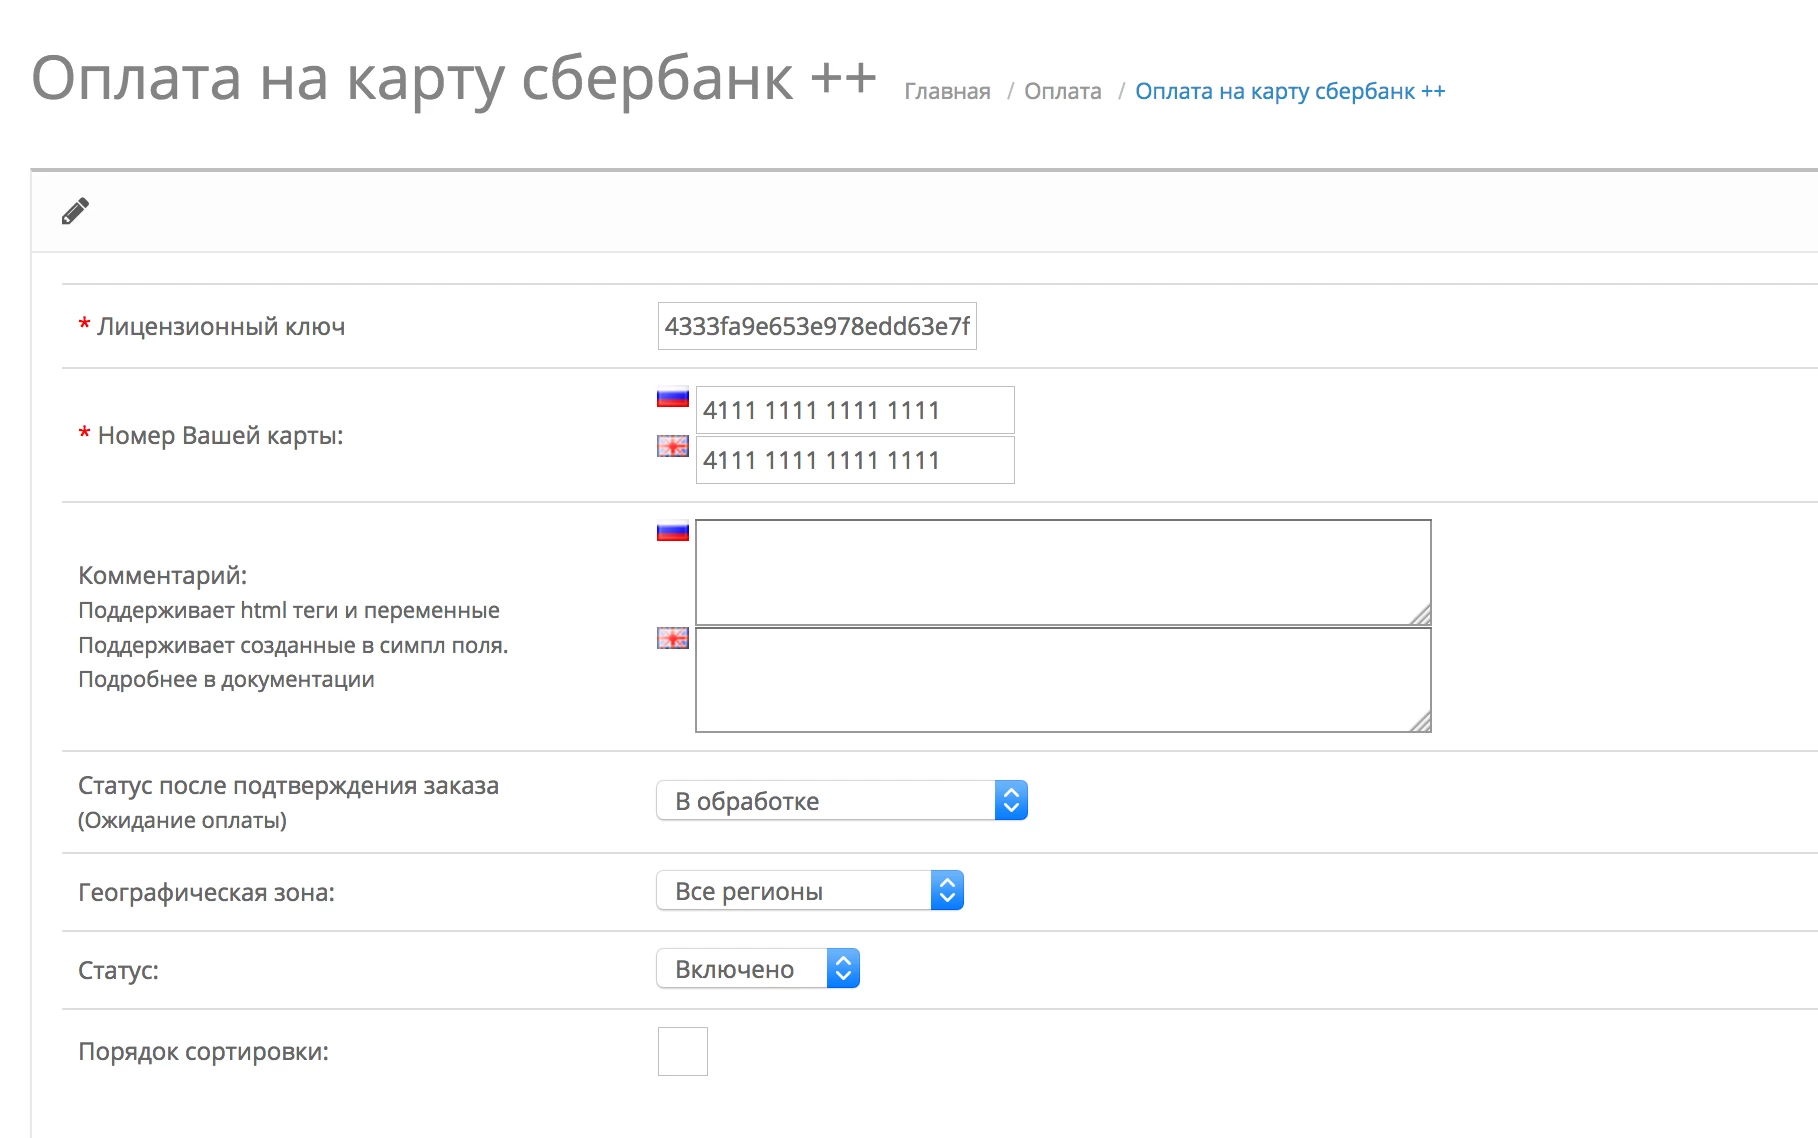Click Russian flag beside comment textarea
Screen dimensions: 1818x1138
[x=673, y=531]
